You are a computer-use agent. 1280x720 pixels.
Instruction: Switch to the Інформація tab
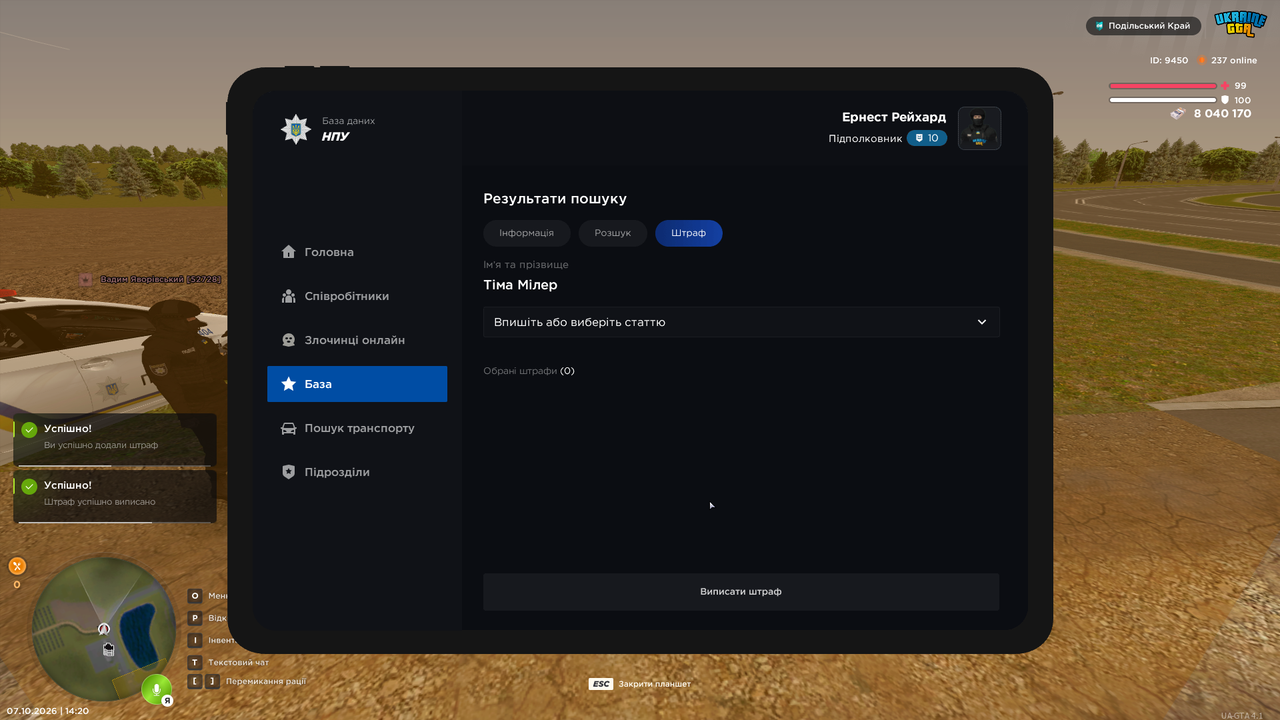click(526, 233)
